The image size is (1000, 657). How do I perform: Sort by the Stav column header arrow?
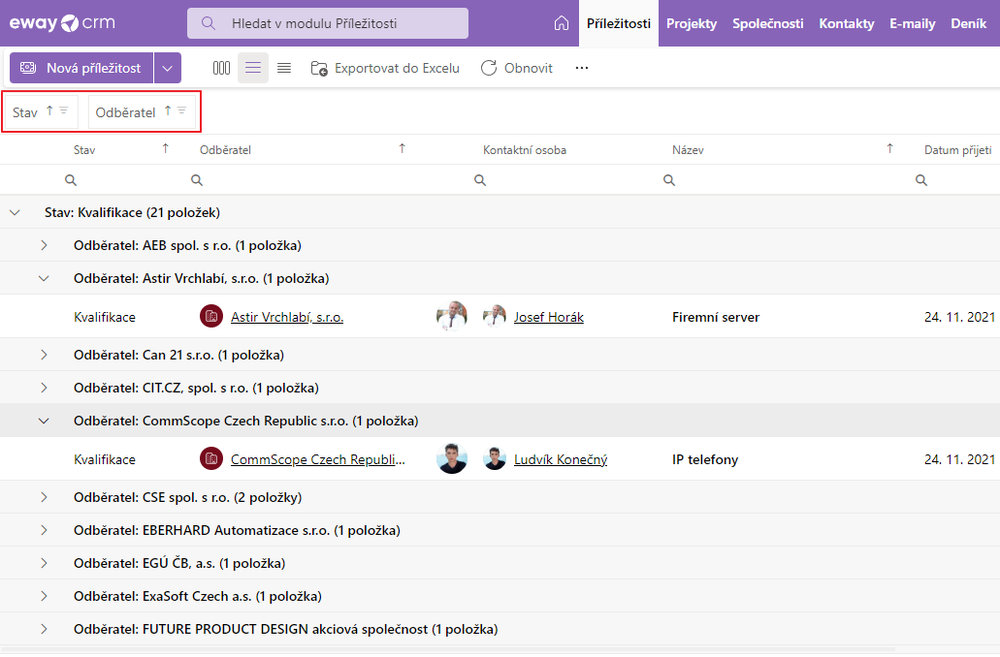click(x=165, y=149)
